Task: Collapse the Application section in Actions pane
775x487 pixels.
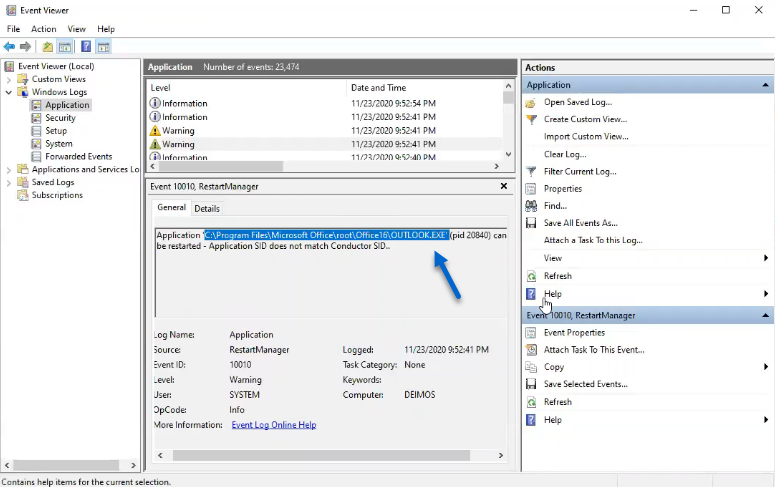Action: coord(766,85)
